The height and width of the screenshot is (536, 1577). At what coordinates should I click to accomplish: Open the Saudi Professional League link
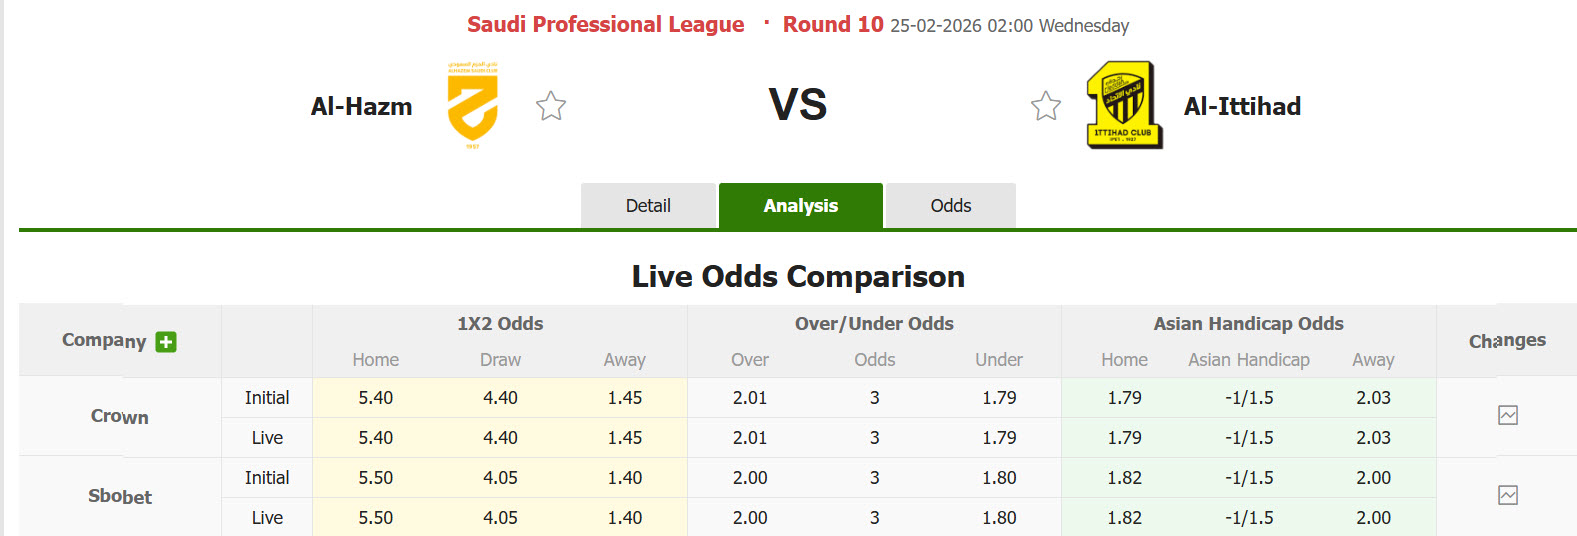(605, 25)
